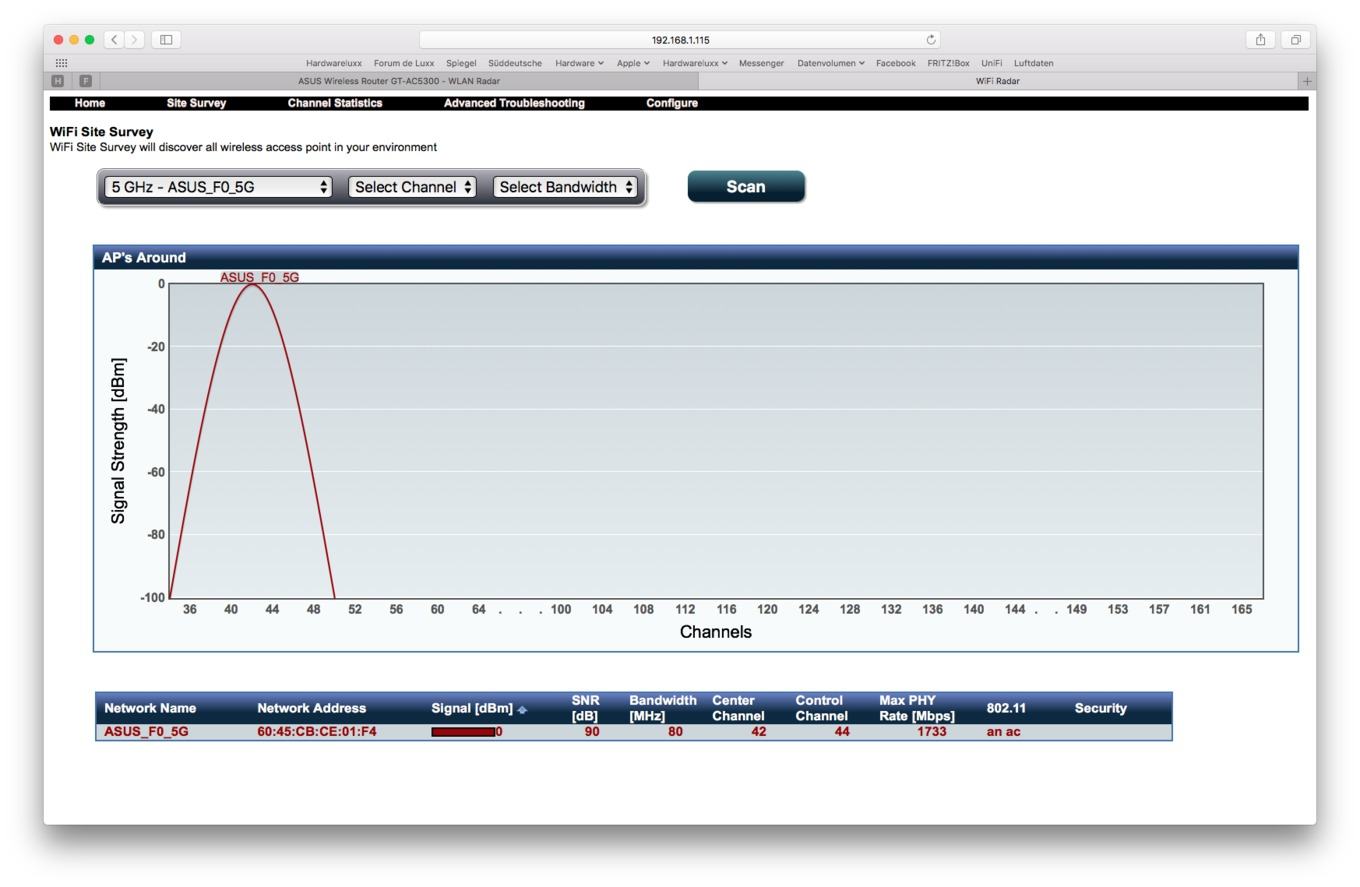Click the Center Channel column header

[738, 708]
